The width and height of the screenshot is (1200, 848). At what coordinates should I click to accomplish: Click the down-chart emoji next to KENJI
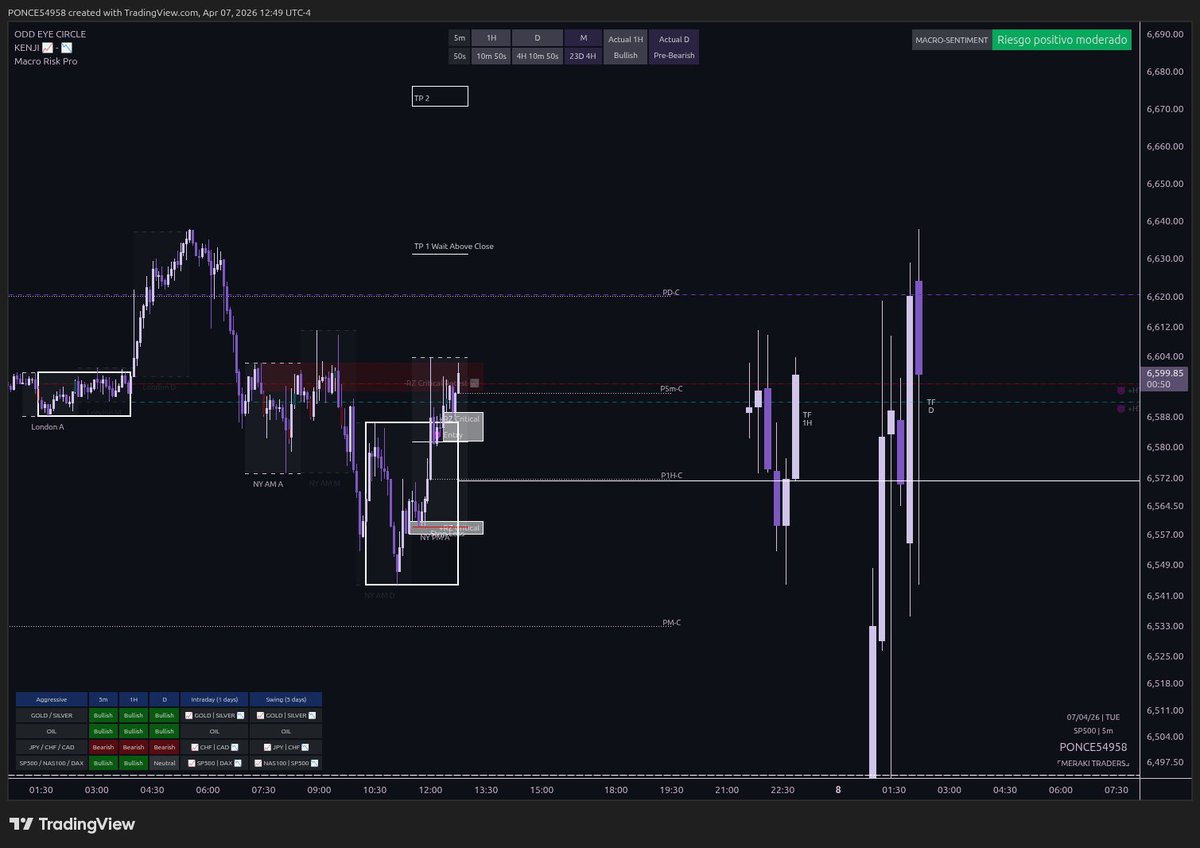(67, 48)
